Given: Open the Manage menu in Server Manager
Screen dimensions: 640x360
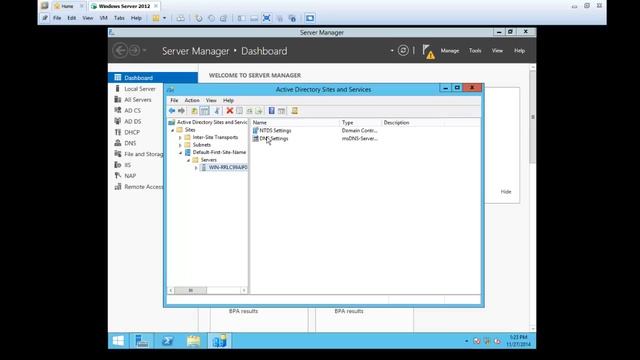Looking at the screenshot, I should [x=449, y=51].
